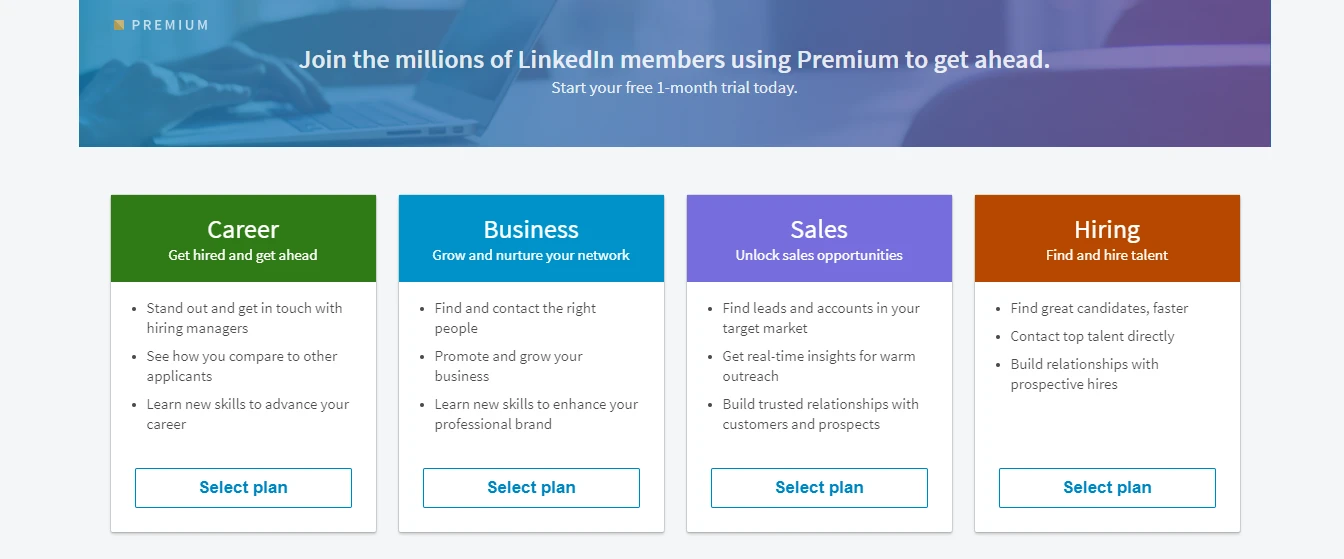Image resolution: width=1344 pixels, height=559 pixels.
Task: Click 'Stand out and get in touch' bullet
Action: coord(244,318)
